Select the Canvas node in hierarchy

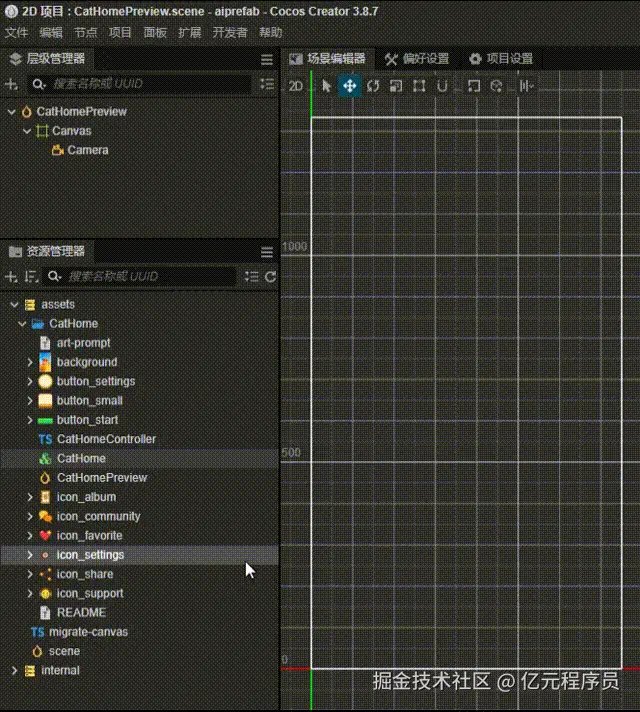pos(71,131)
